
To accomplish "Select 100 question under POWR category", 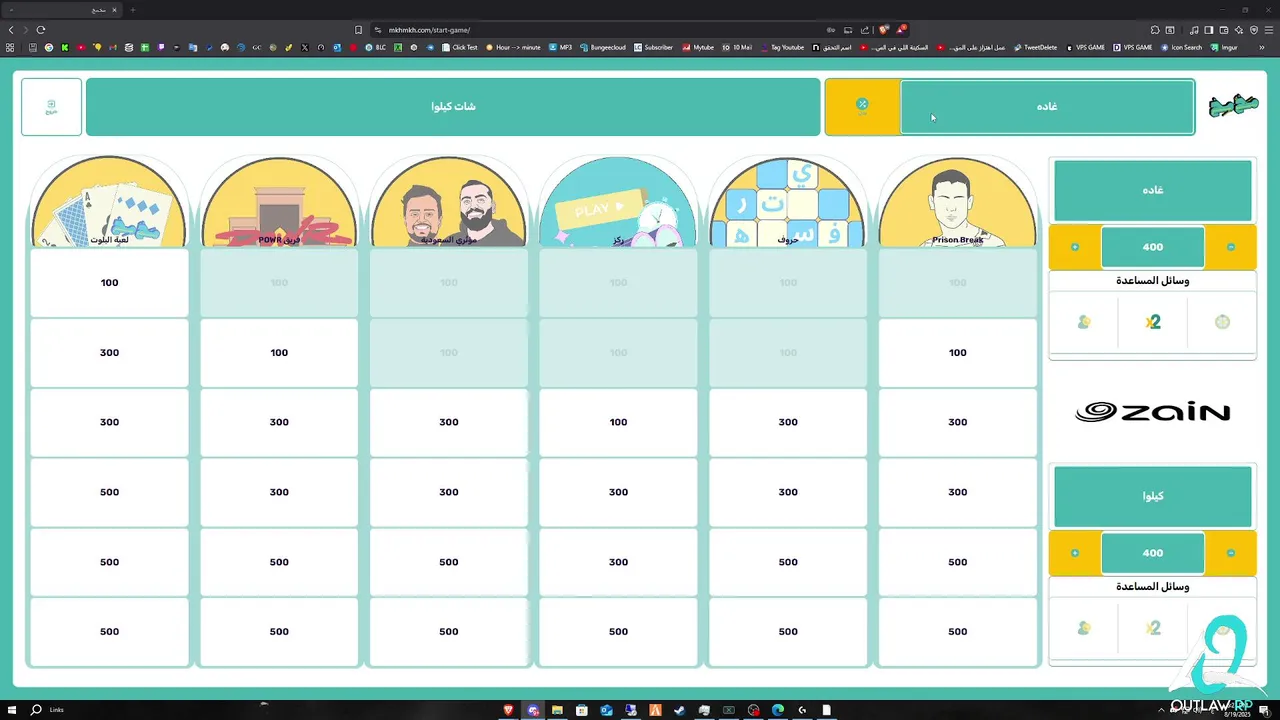I will coord(279,353).
